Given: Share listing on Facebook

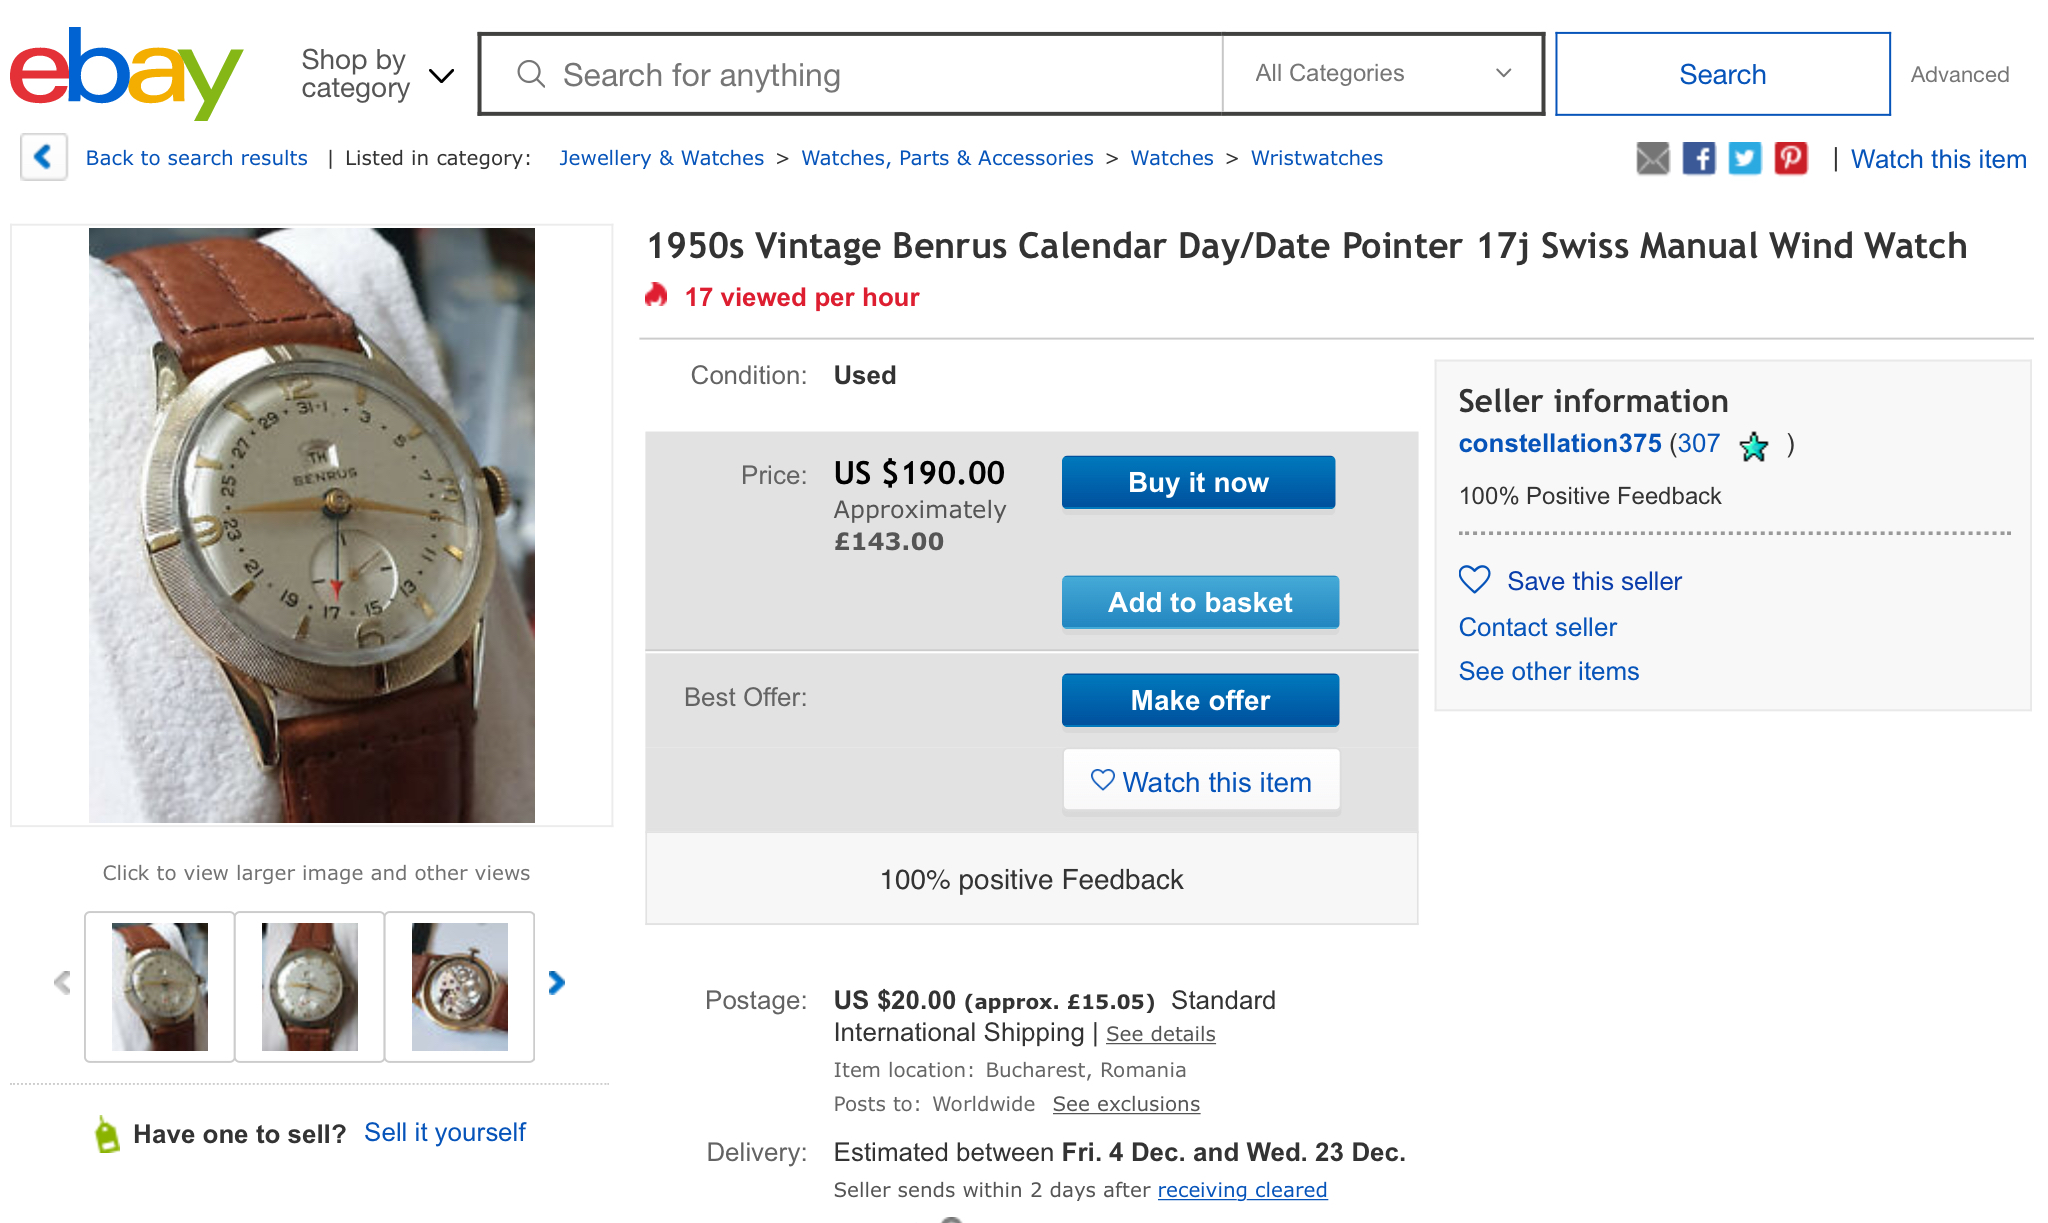Looking at the screenshot, I should [x=1698, y=158].
